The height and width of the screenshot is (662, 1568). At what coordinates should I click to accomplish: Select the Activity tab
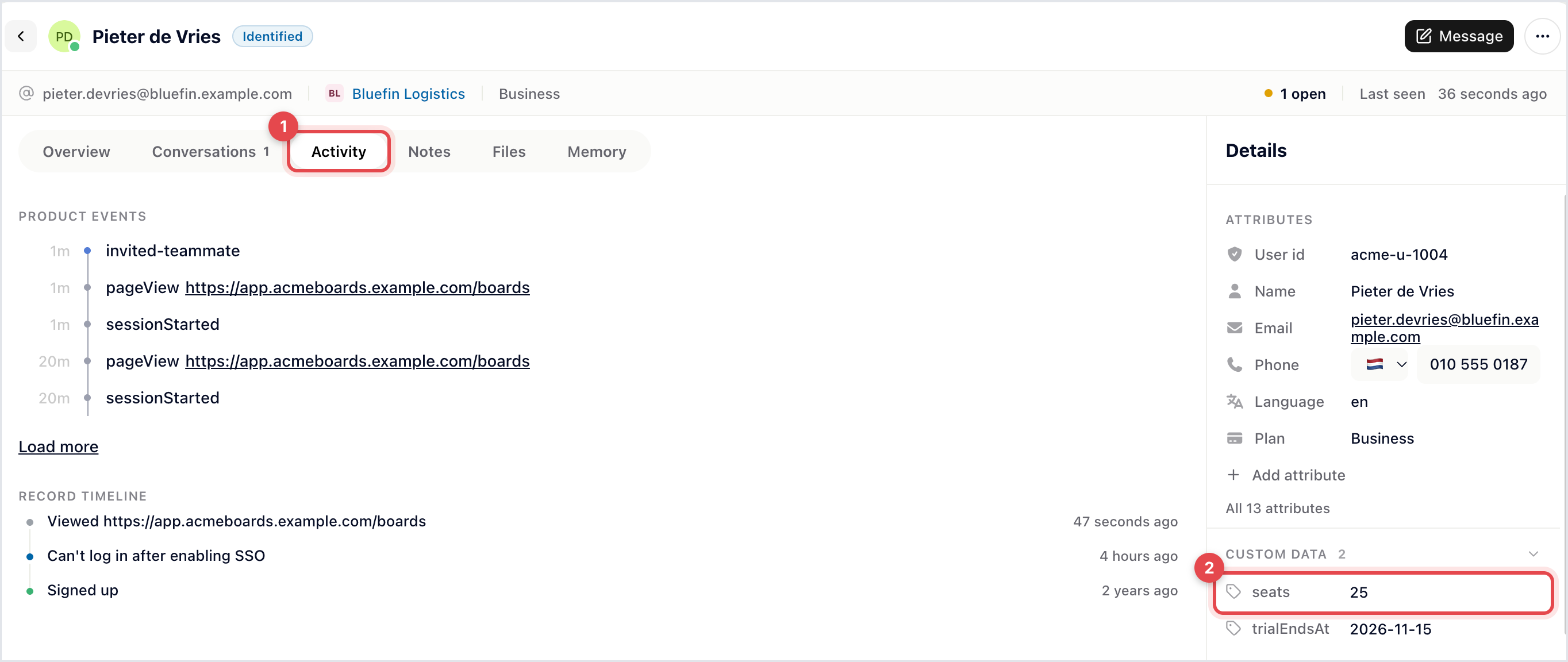(x=339, y=152)
